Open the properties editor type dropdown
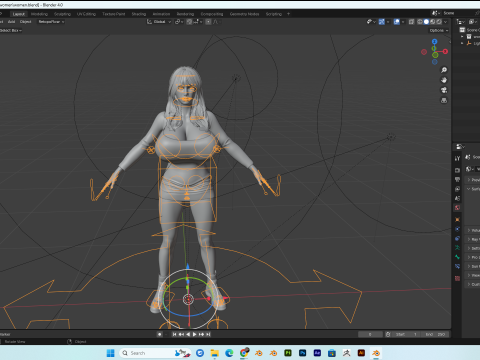This screenshot has width=480, height=360. click(x=460, y=146)
